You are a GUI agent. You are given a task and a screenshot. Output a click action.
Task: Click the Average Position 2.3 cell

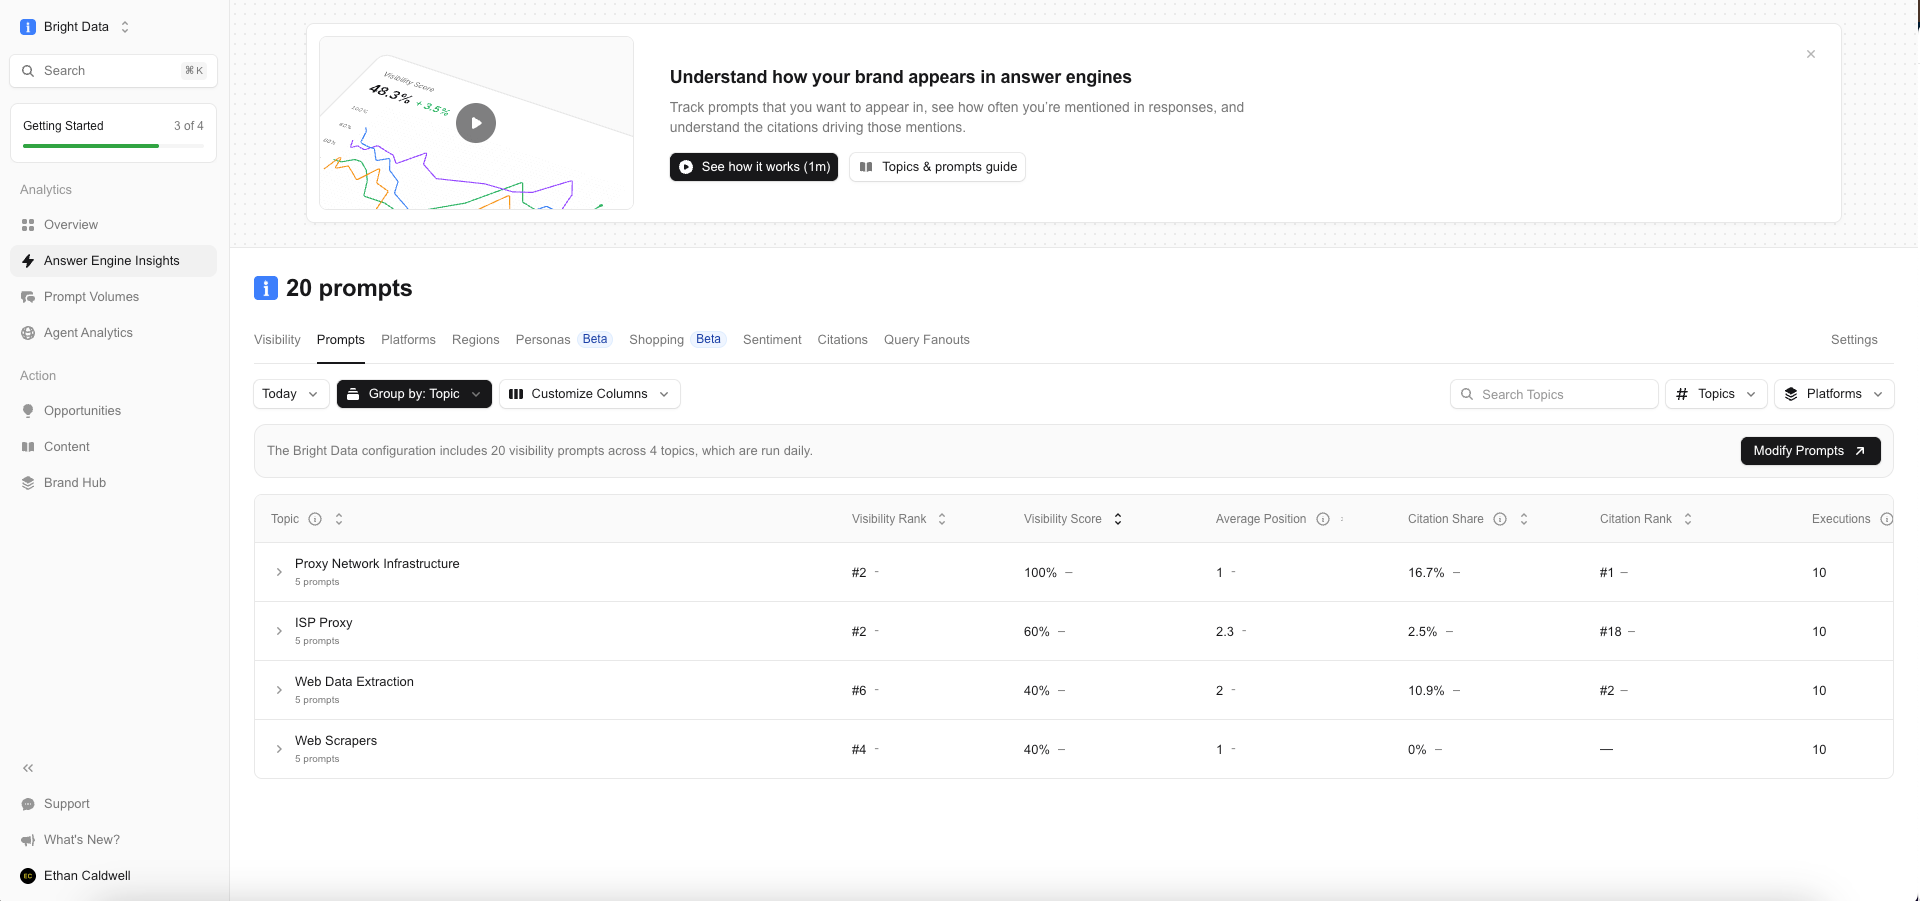point(1225,632)
